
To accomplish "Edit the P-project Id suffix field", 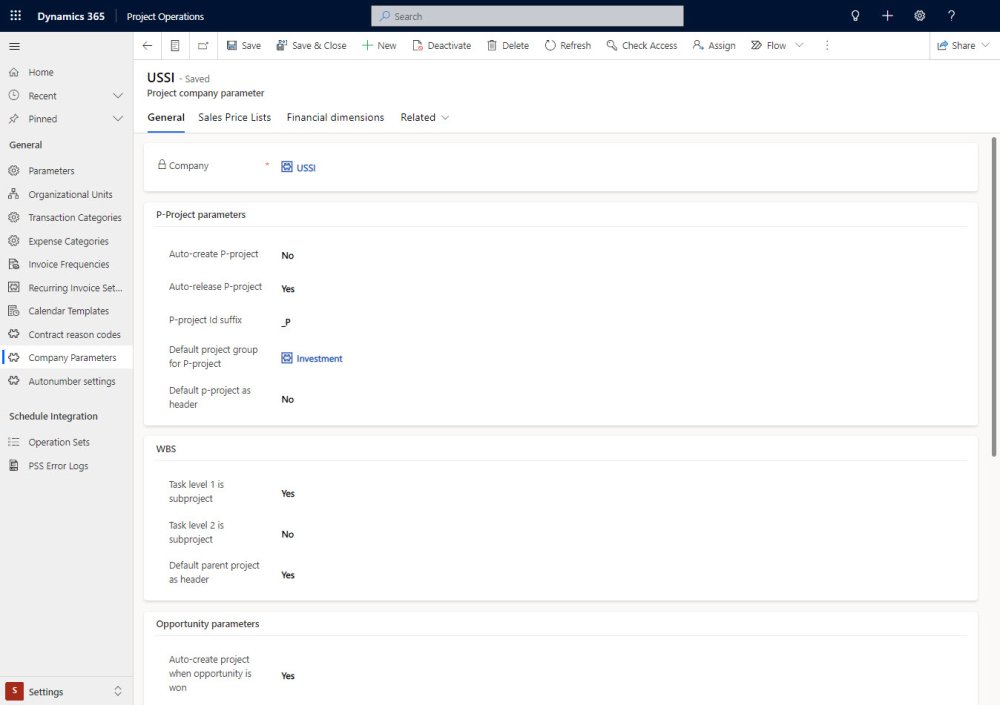I will coord(286,322).
